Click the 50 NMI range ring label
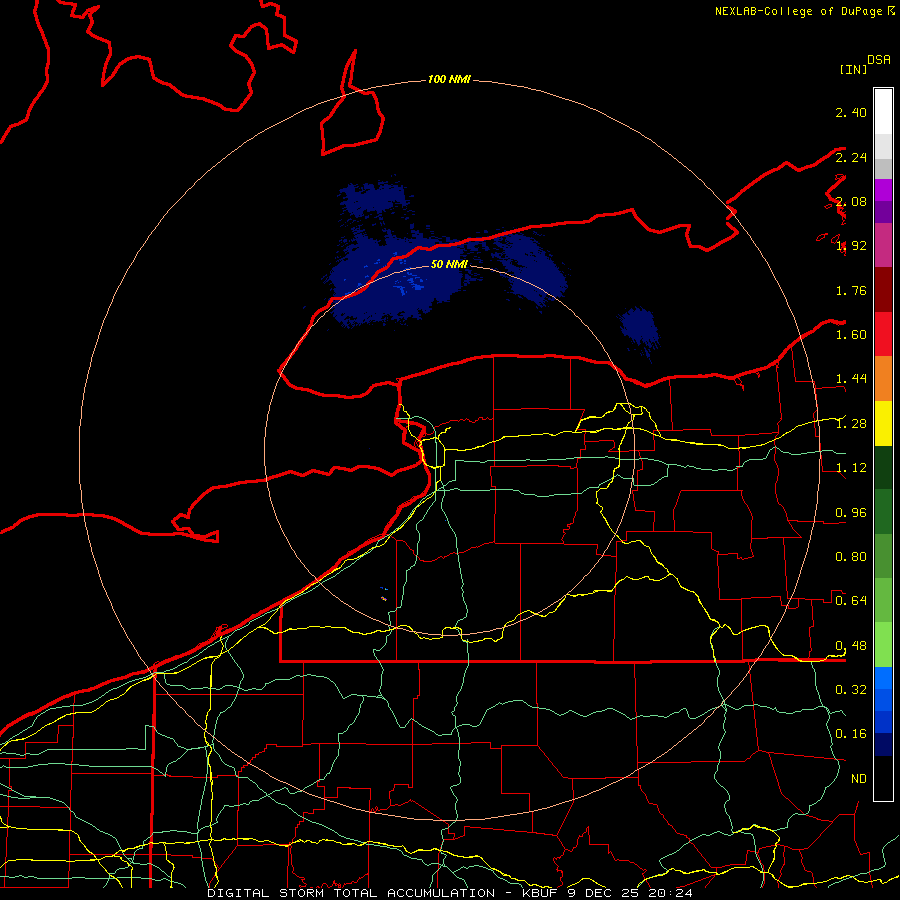 tap(449, 264)
